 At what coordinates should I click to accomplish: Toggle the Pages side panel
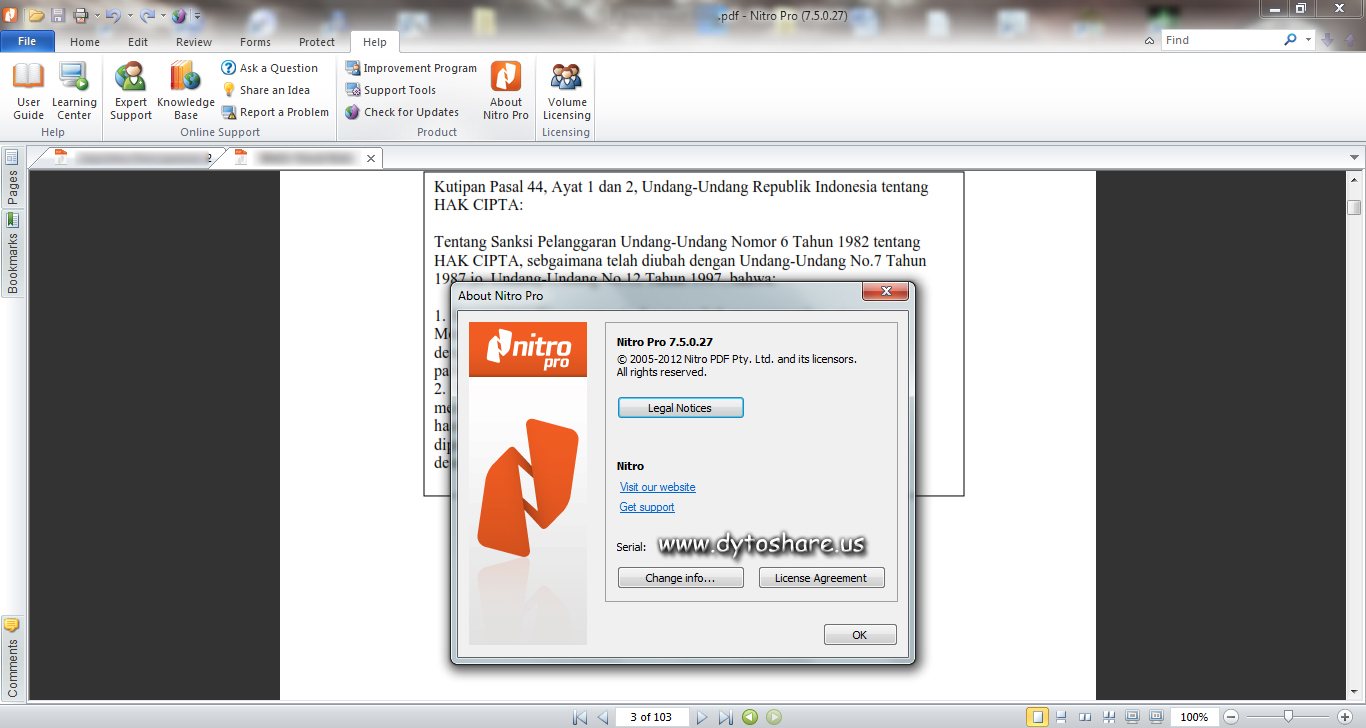click(12, 177)
